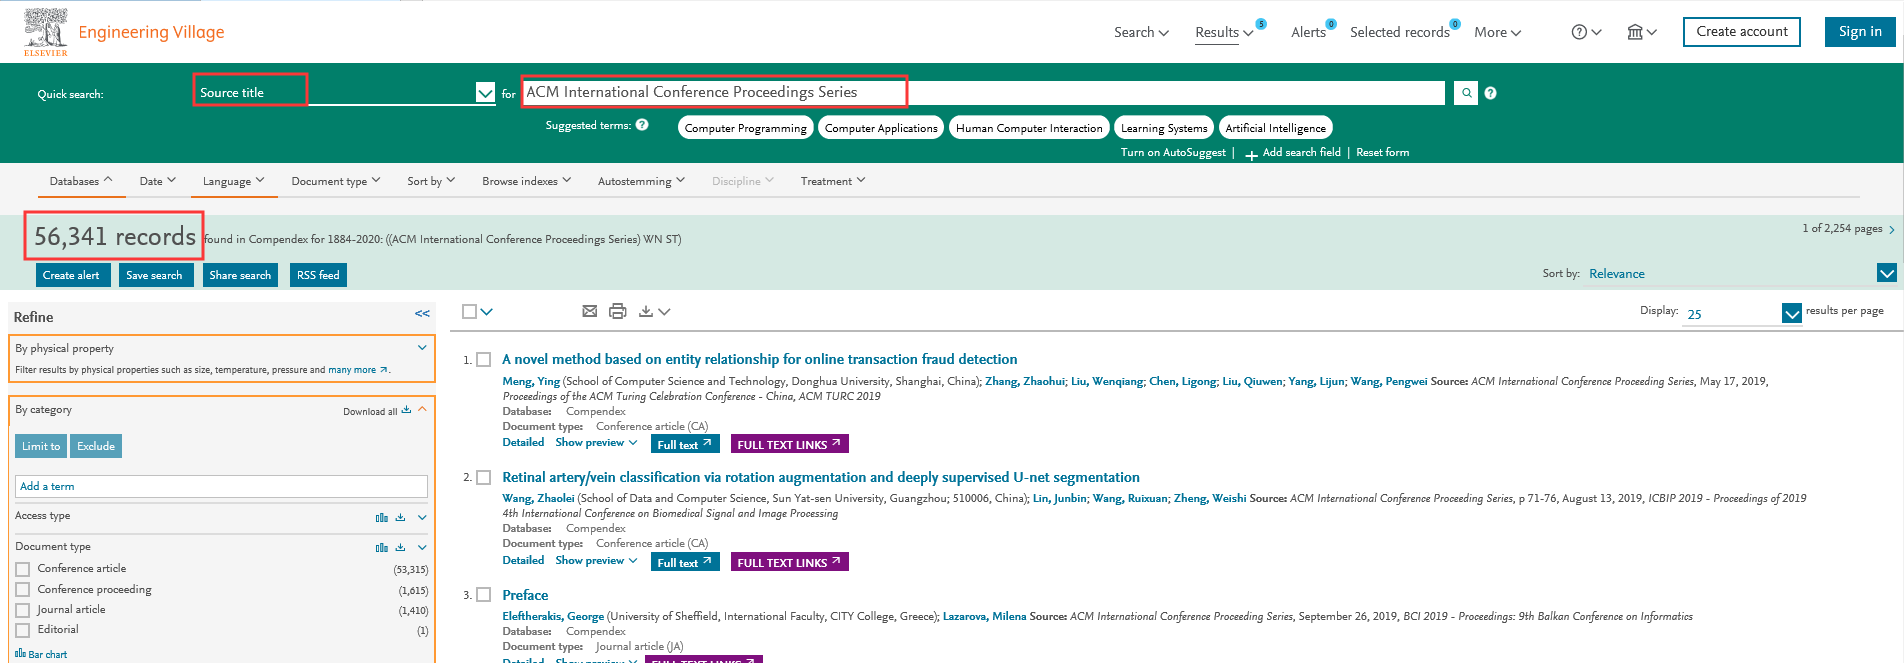This screenshot has width=1904, height=663.
Task: Click the Add a term input field
Action: tap(221, 486)
